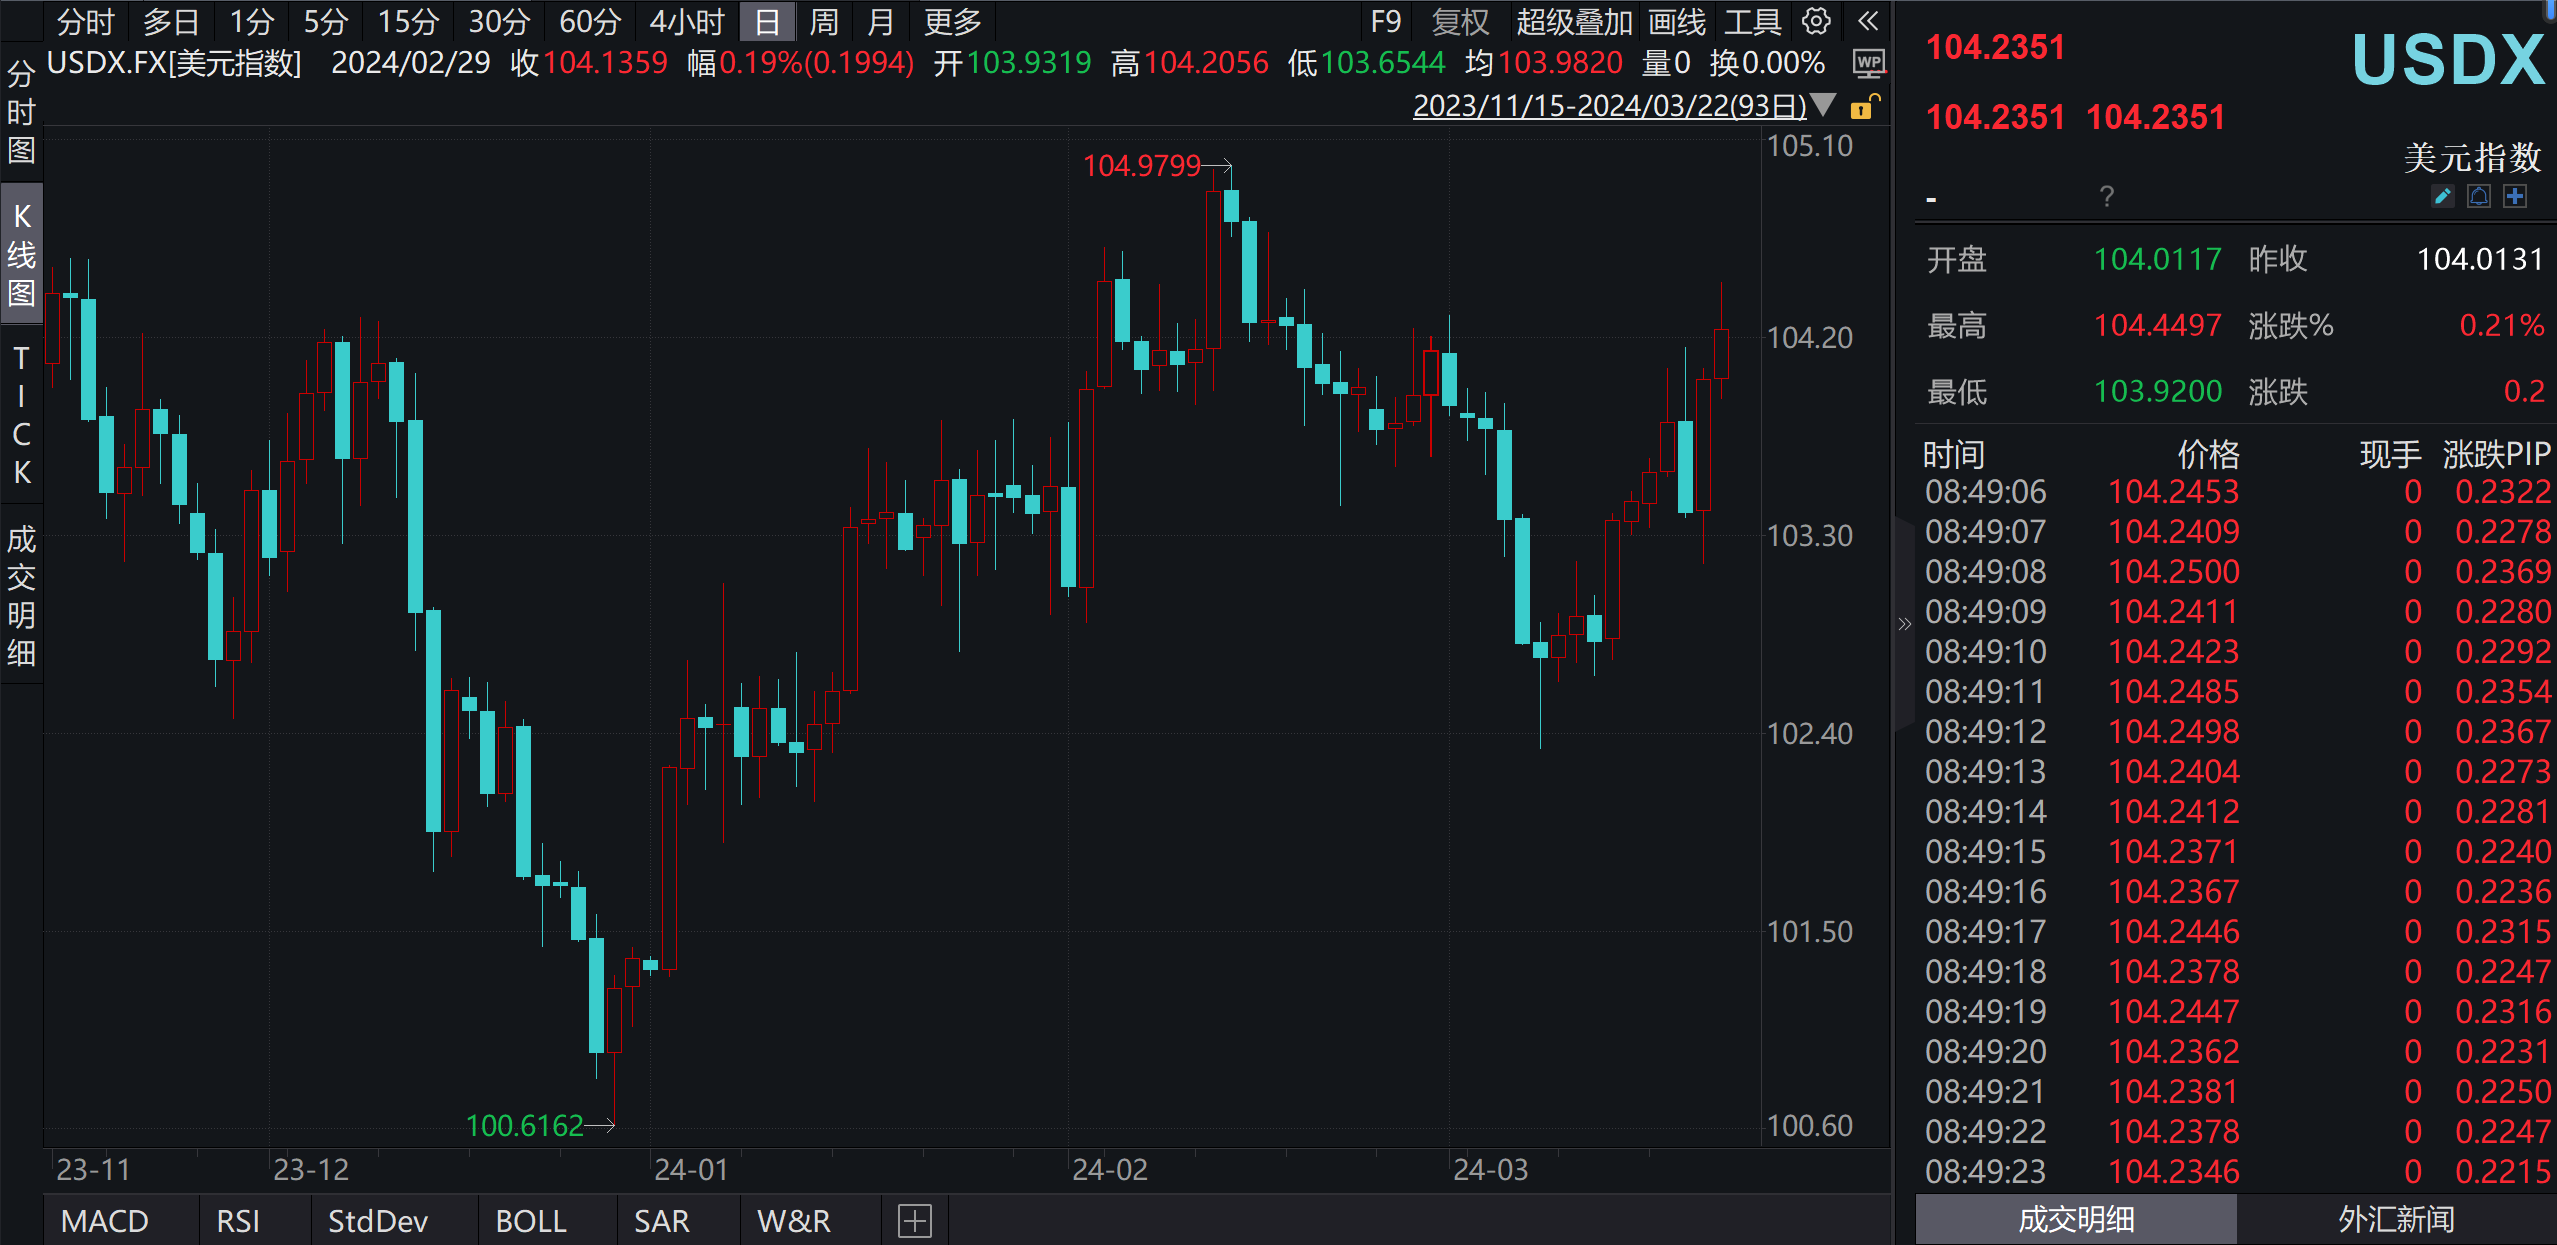Add USDX to watchlist with plus icon
2557x1245 pixels.
pyautogui.click(x=2515, y=196)
